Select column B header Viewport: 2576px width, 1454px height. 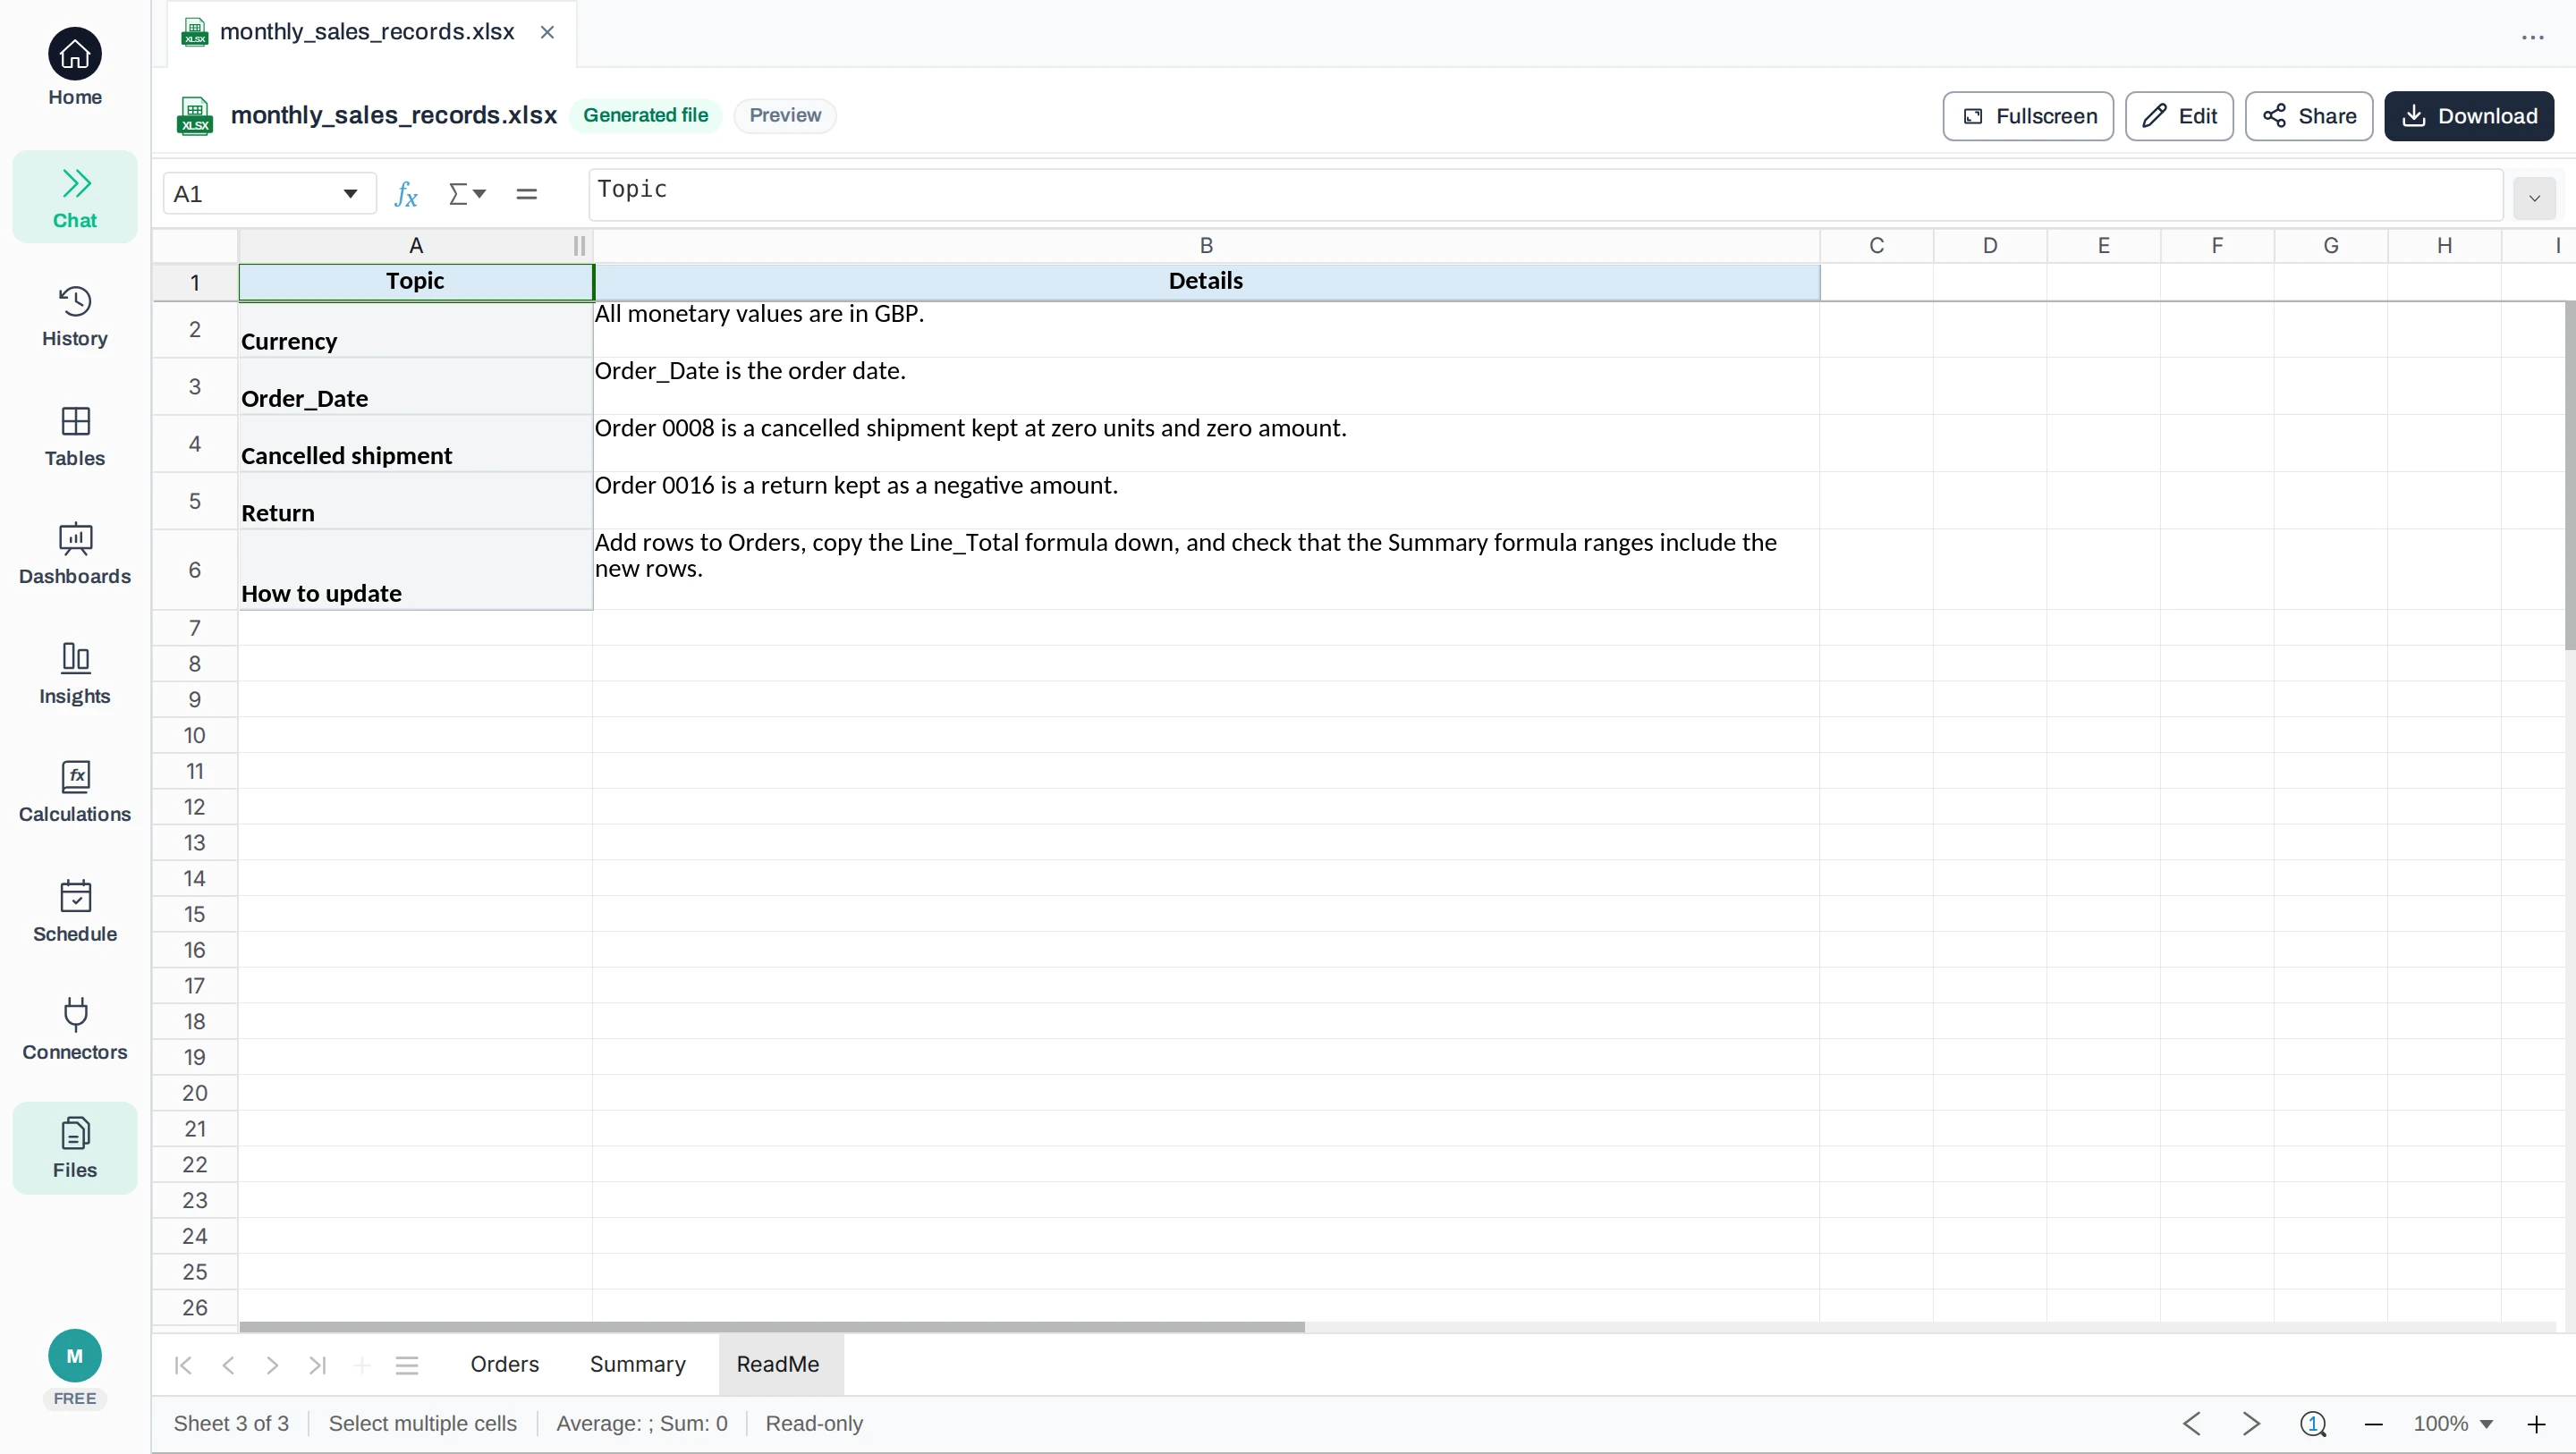coord(1206,246)
